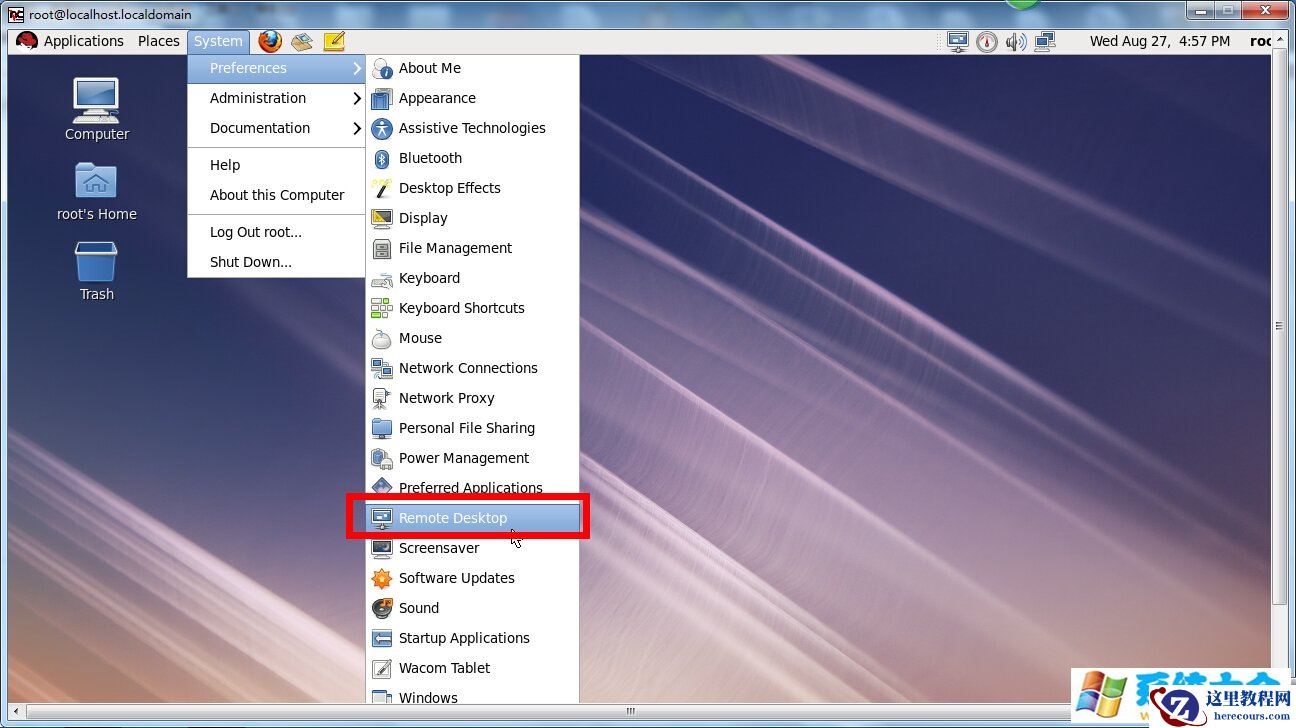Open Wacom Tablet preferences
Screen dimensions: 1296x728
pos(473,668)
